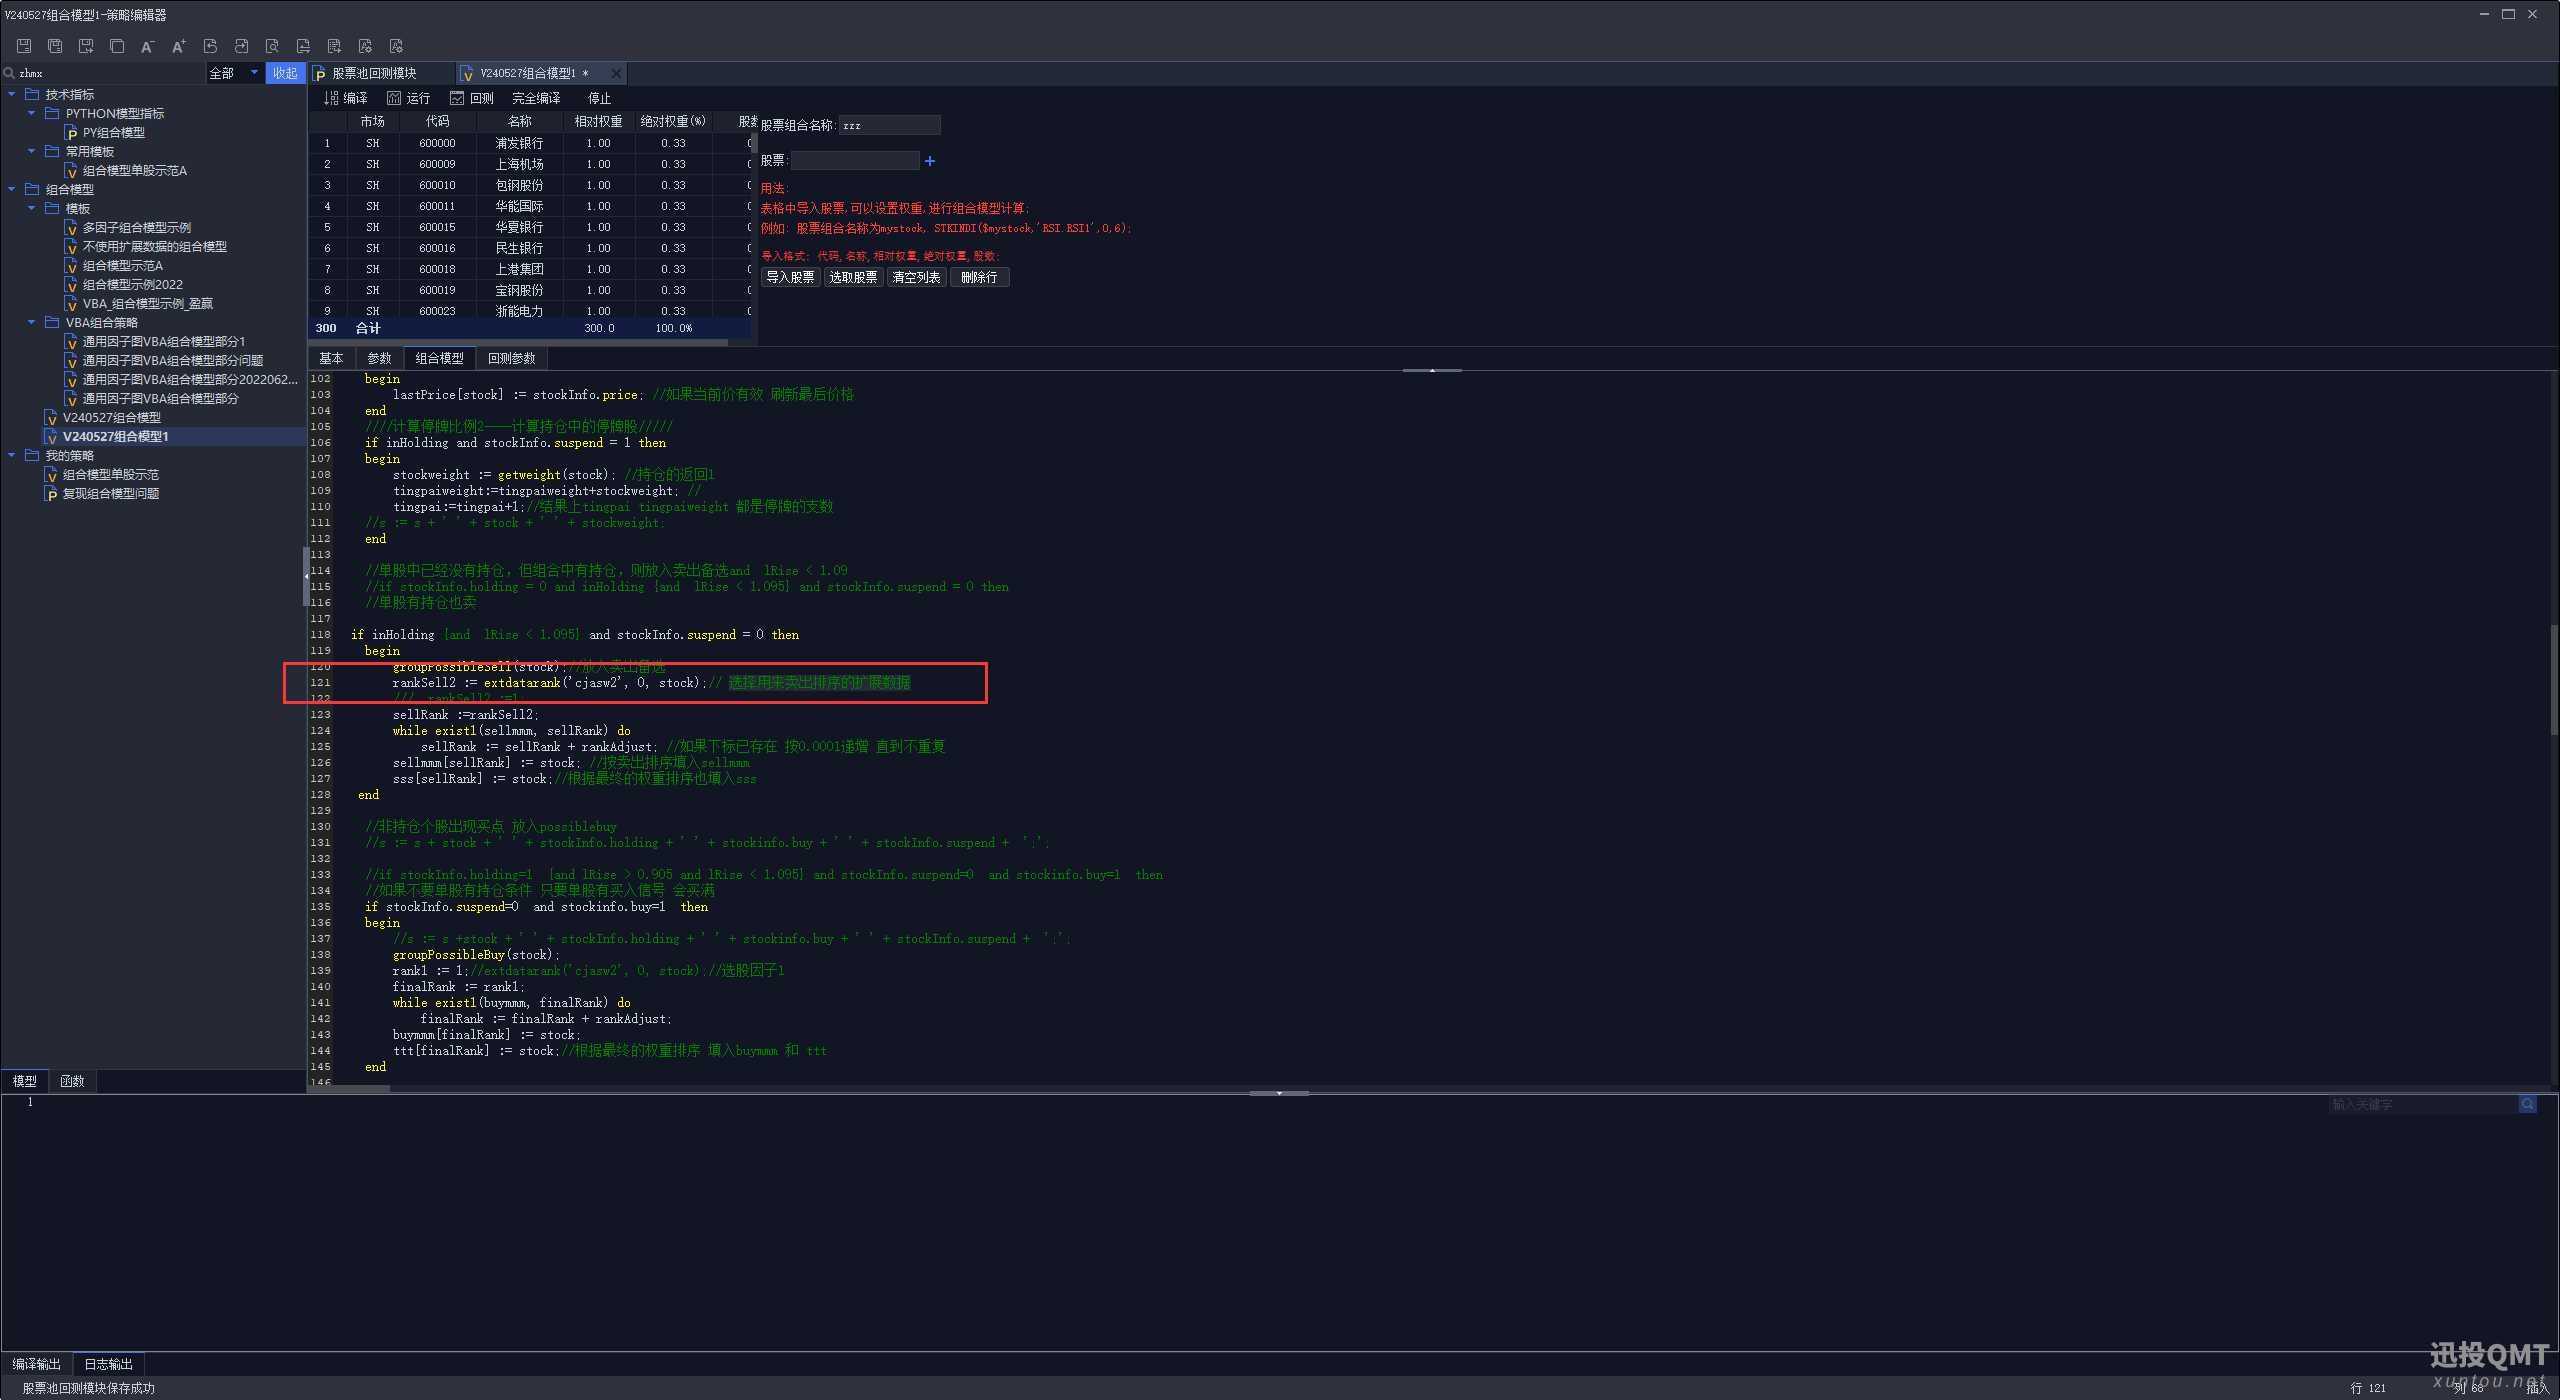
Task: Click the 运行 run button
Action: (408, 98)
